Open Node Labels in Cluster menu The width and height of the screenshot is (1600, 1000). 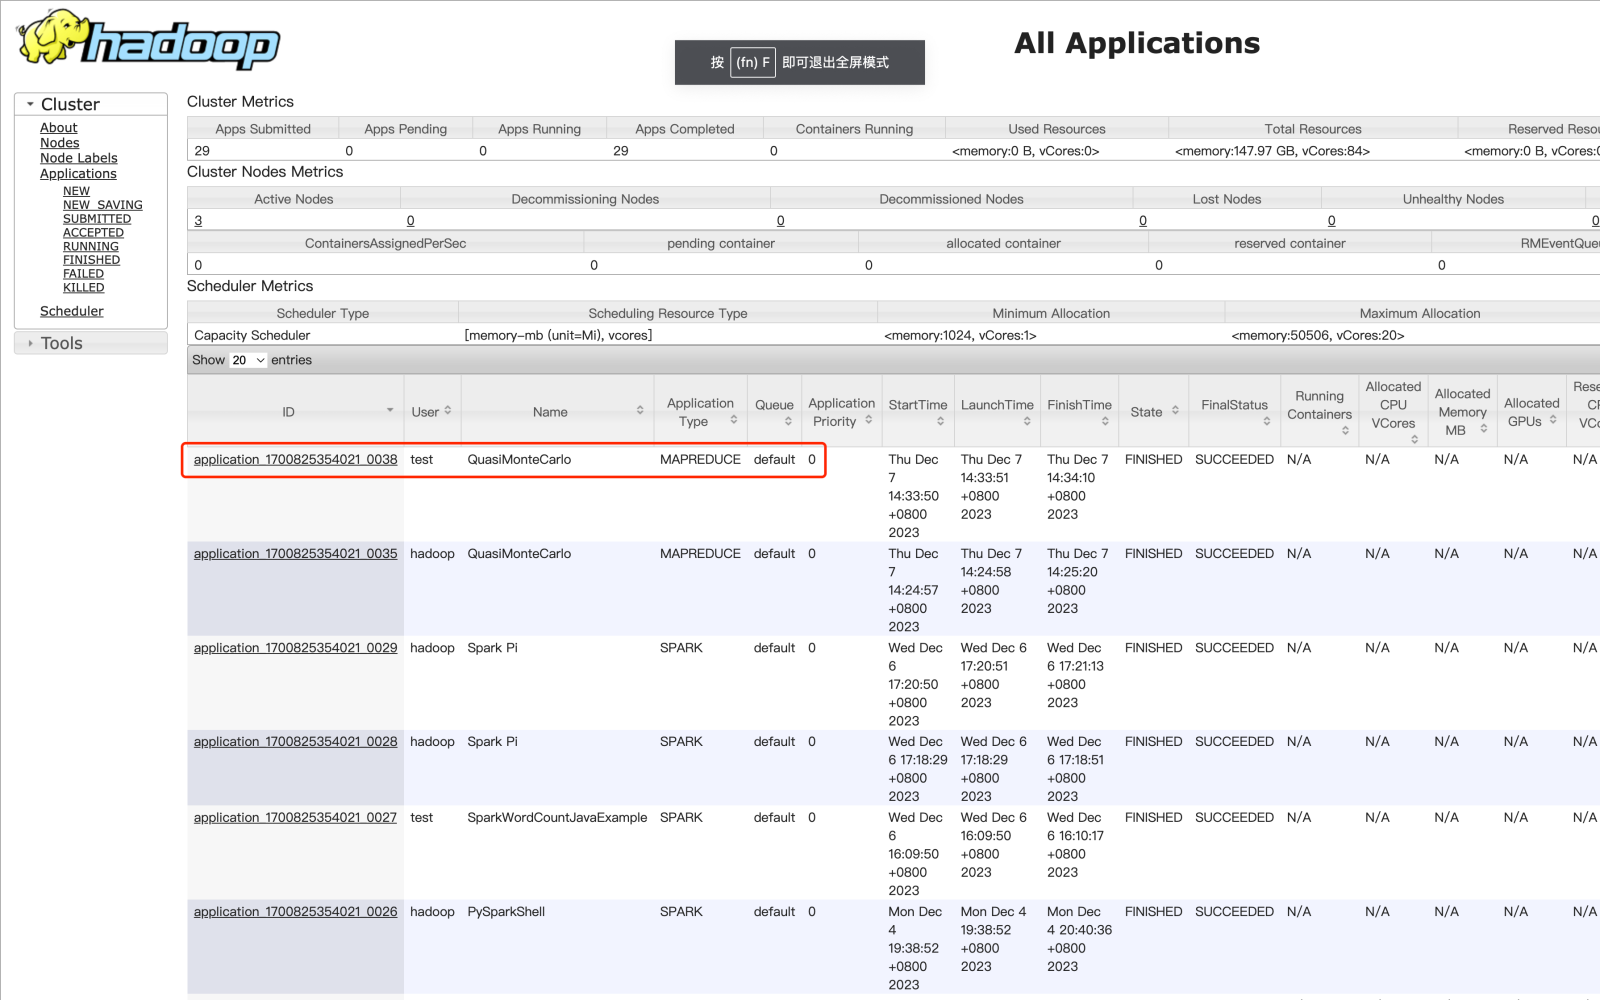click(x=78, y=158)
